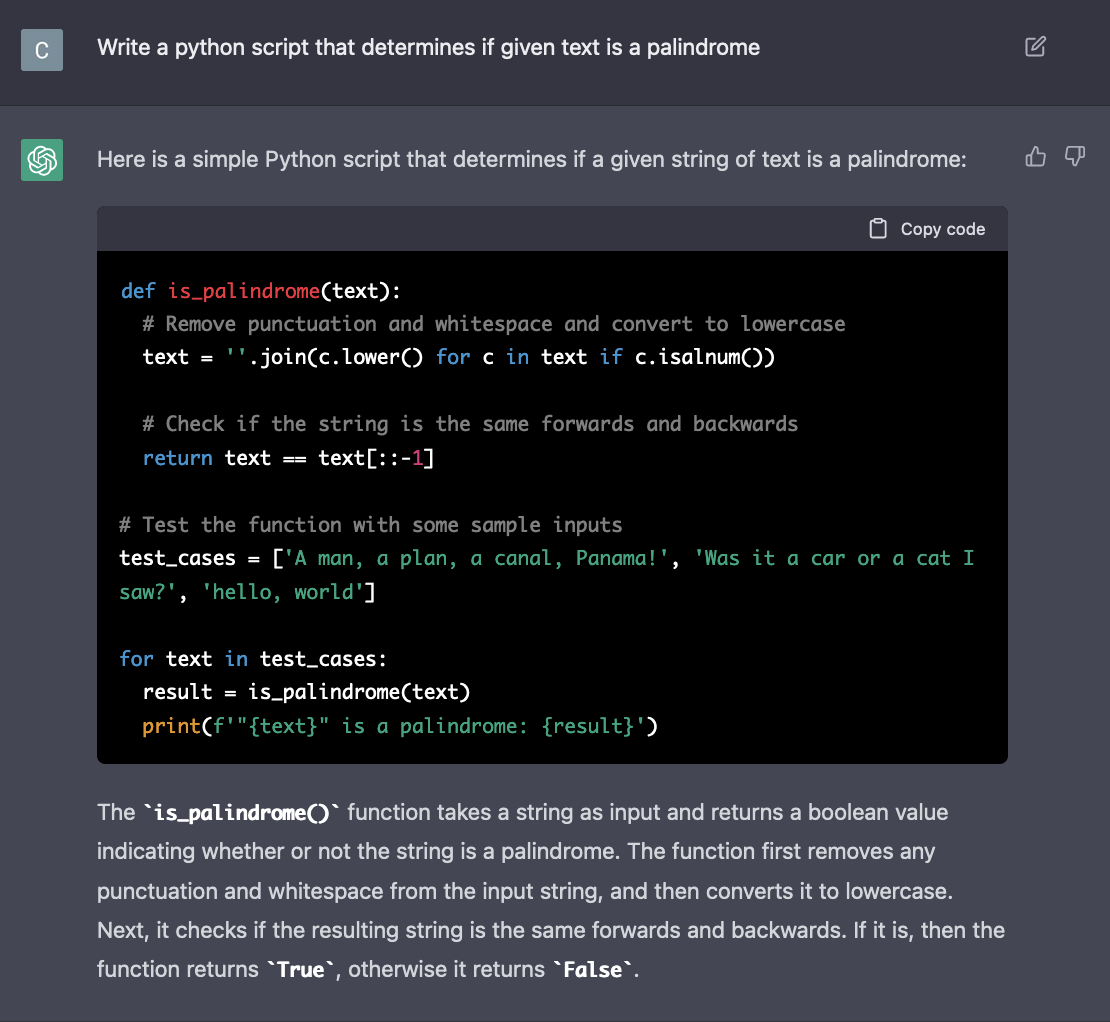1110x1022 pixels.
Task: Click the inline True code term
Action: 300,970
